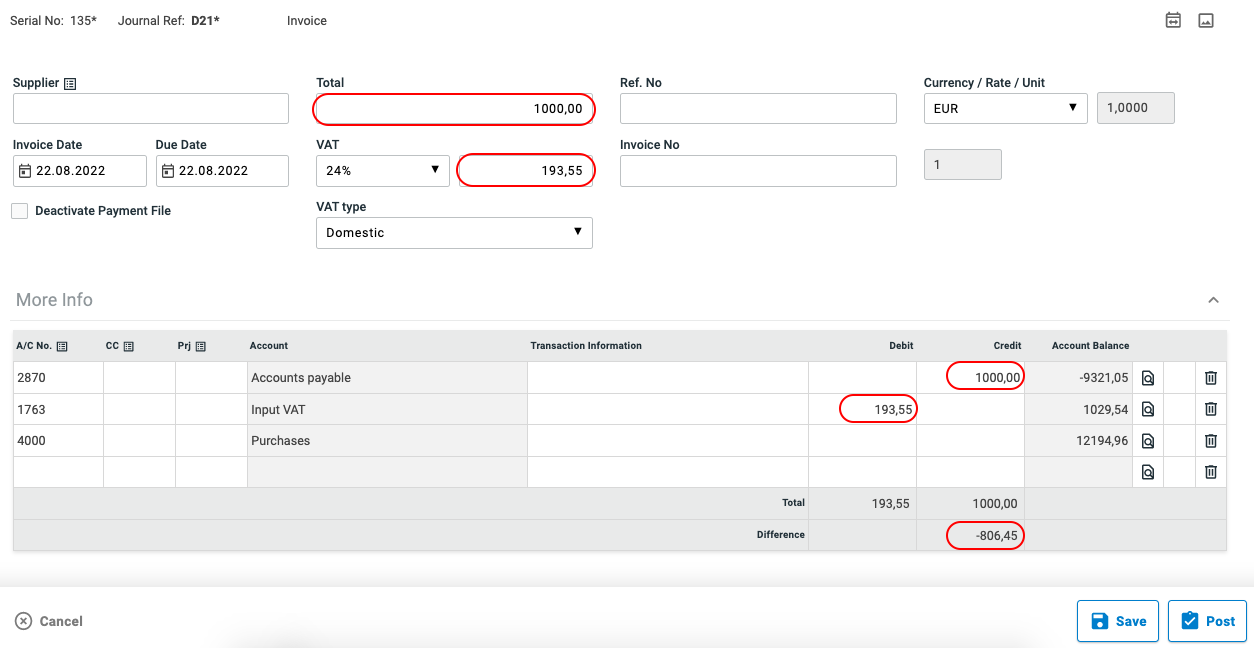The width and height of the screenshot is (1254, 648).
Task: Delete the Input VAT row
Action: click(x=1210, y=409)
